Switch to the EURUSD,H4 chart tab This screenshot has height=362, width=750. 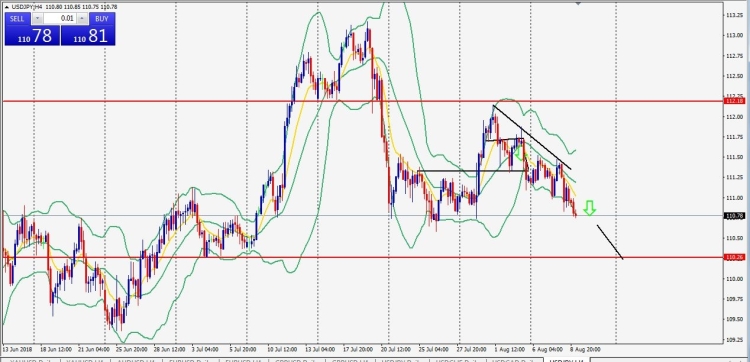pyautogui.click(x=243, y=360)
